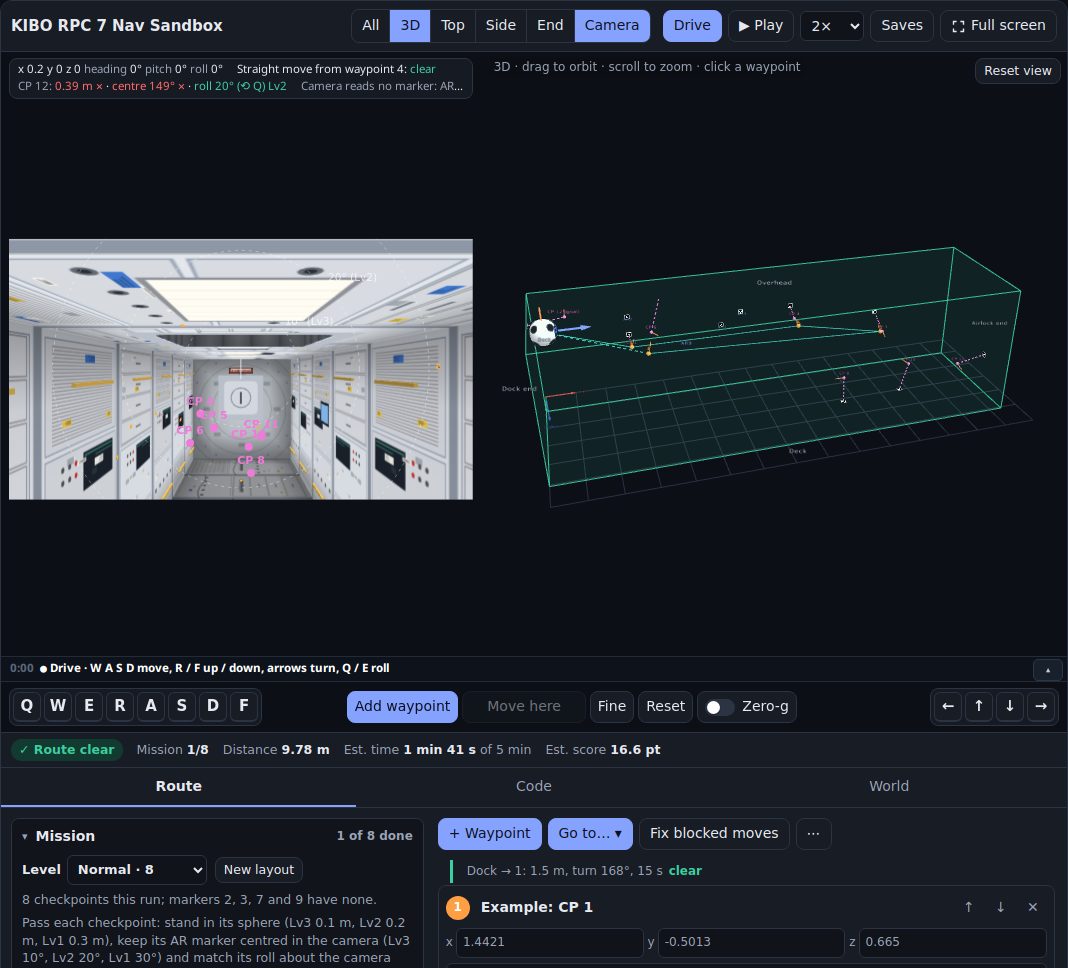The height and width of the screenshot is (968, 1068).
Task: Click Reset view
Action: coord(1018,71)
